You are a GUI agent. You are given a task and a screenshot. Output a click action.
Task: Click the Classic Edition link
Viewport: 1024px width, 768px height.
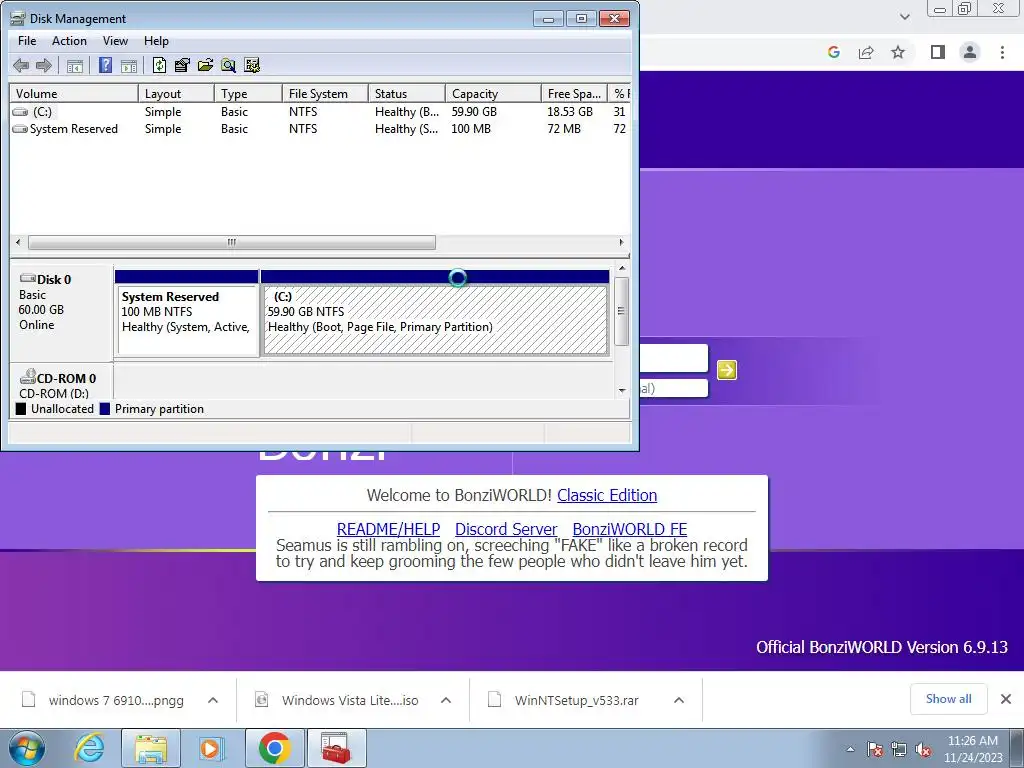(607, 495)
